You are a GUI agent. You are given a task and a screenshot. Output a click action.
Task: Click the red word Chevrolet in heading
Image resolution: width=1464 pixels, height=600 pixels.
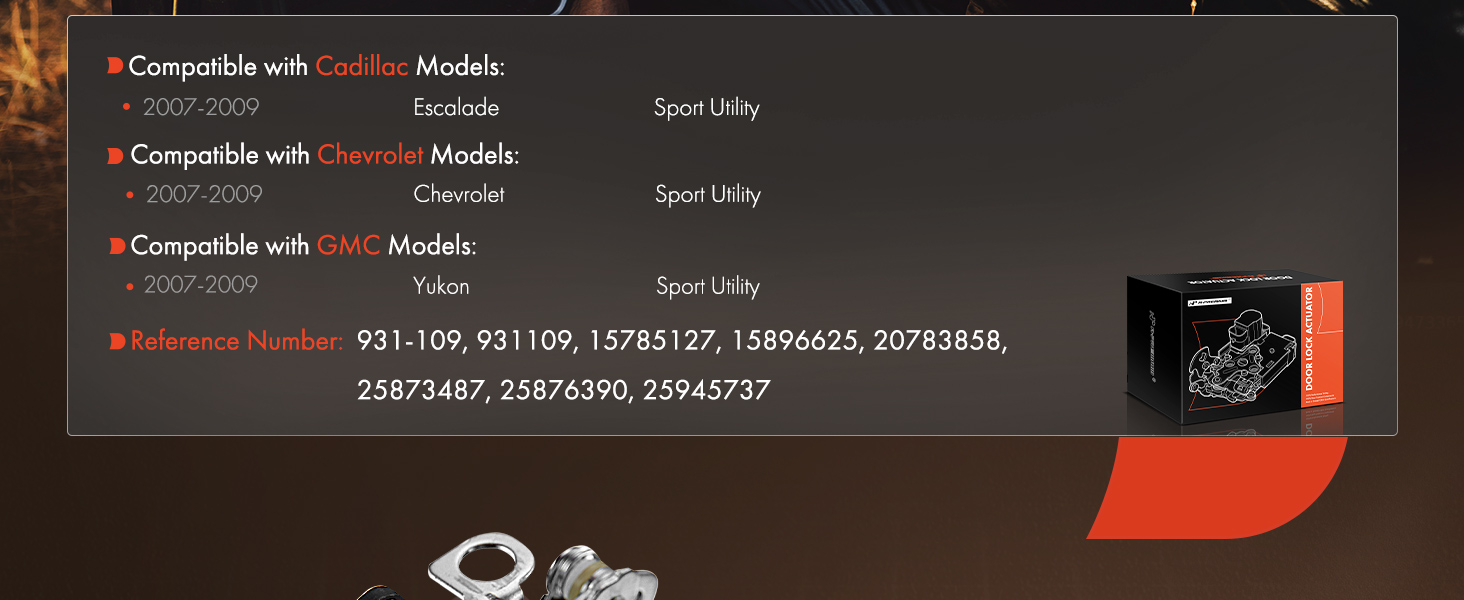tap(370, 156)
